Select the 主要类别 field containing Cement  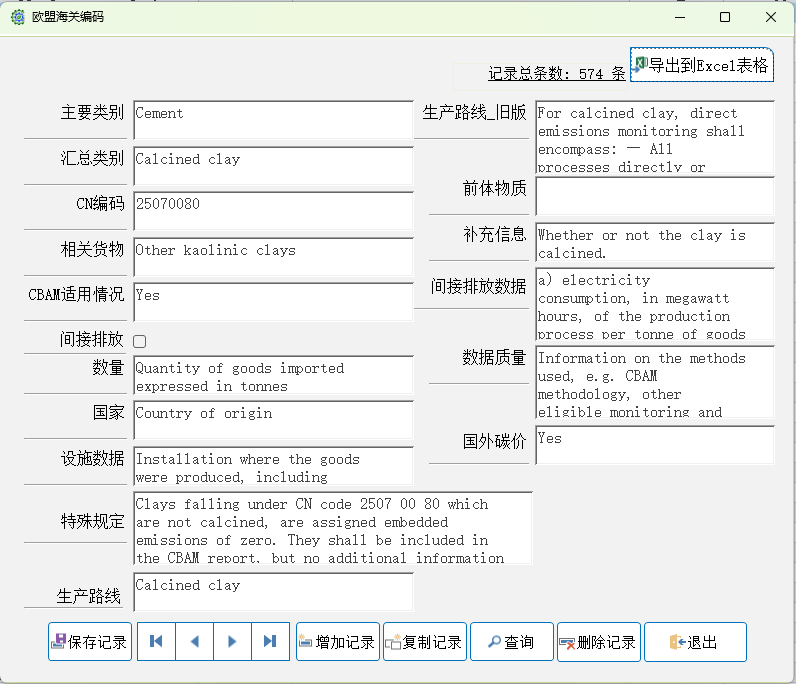click(273, 120)
